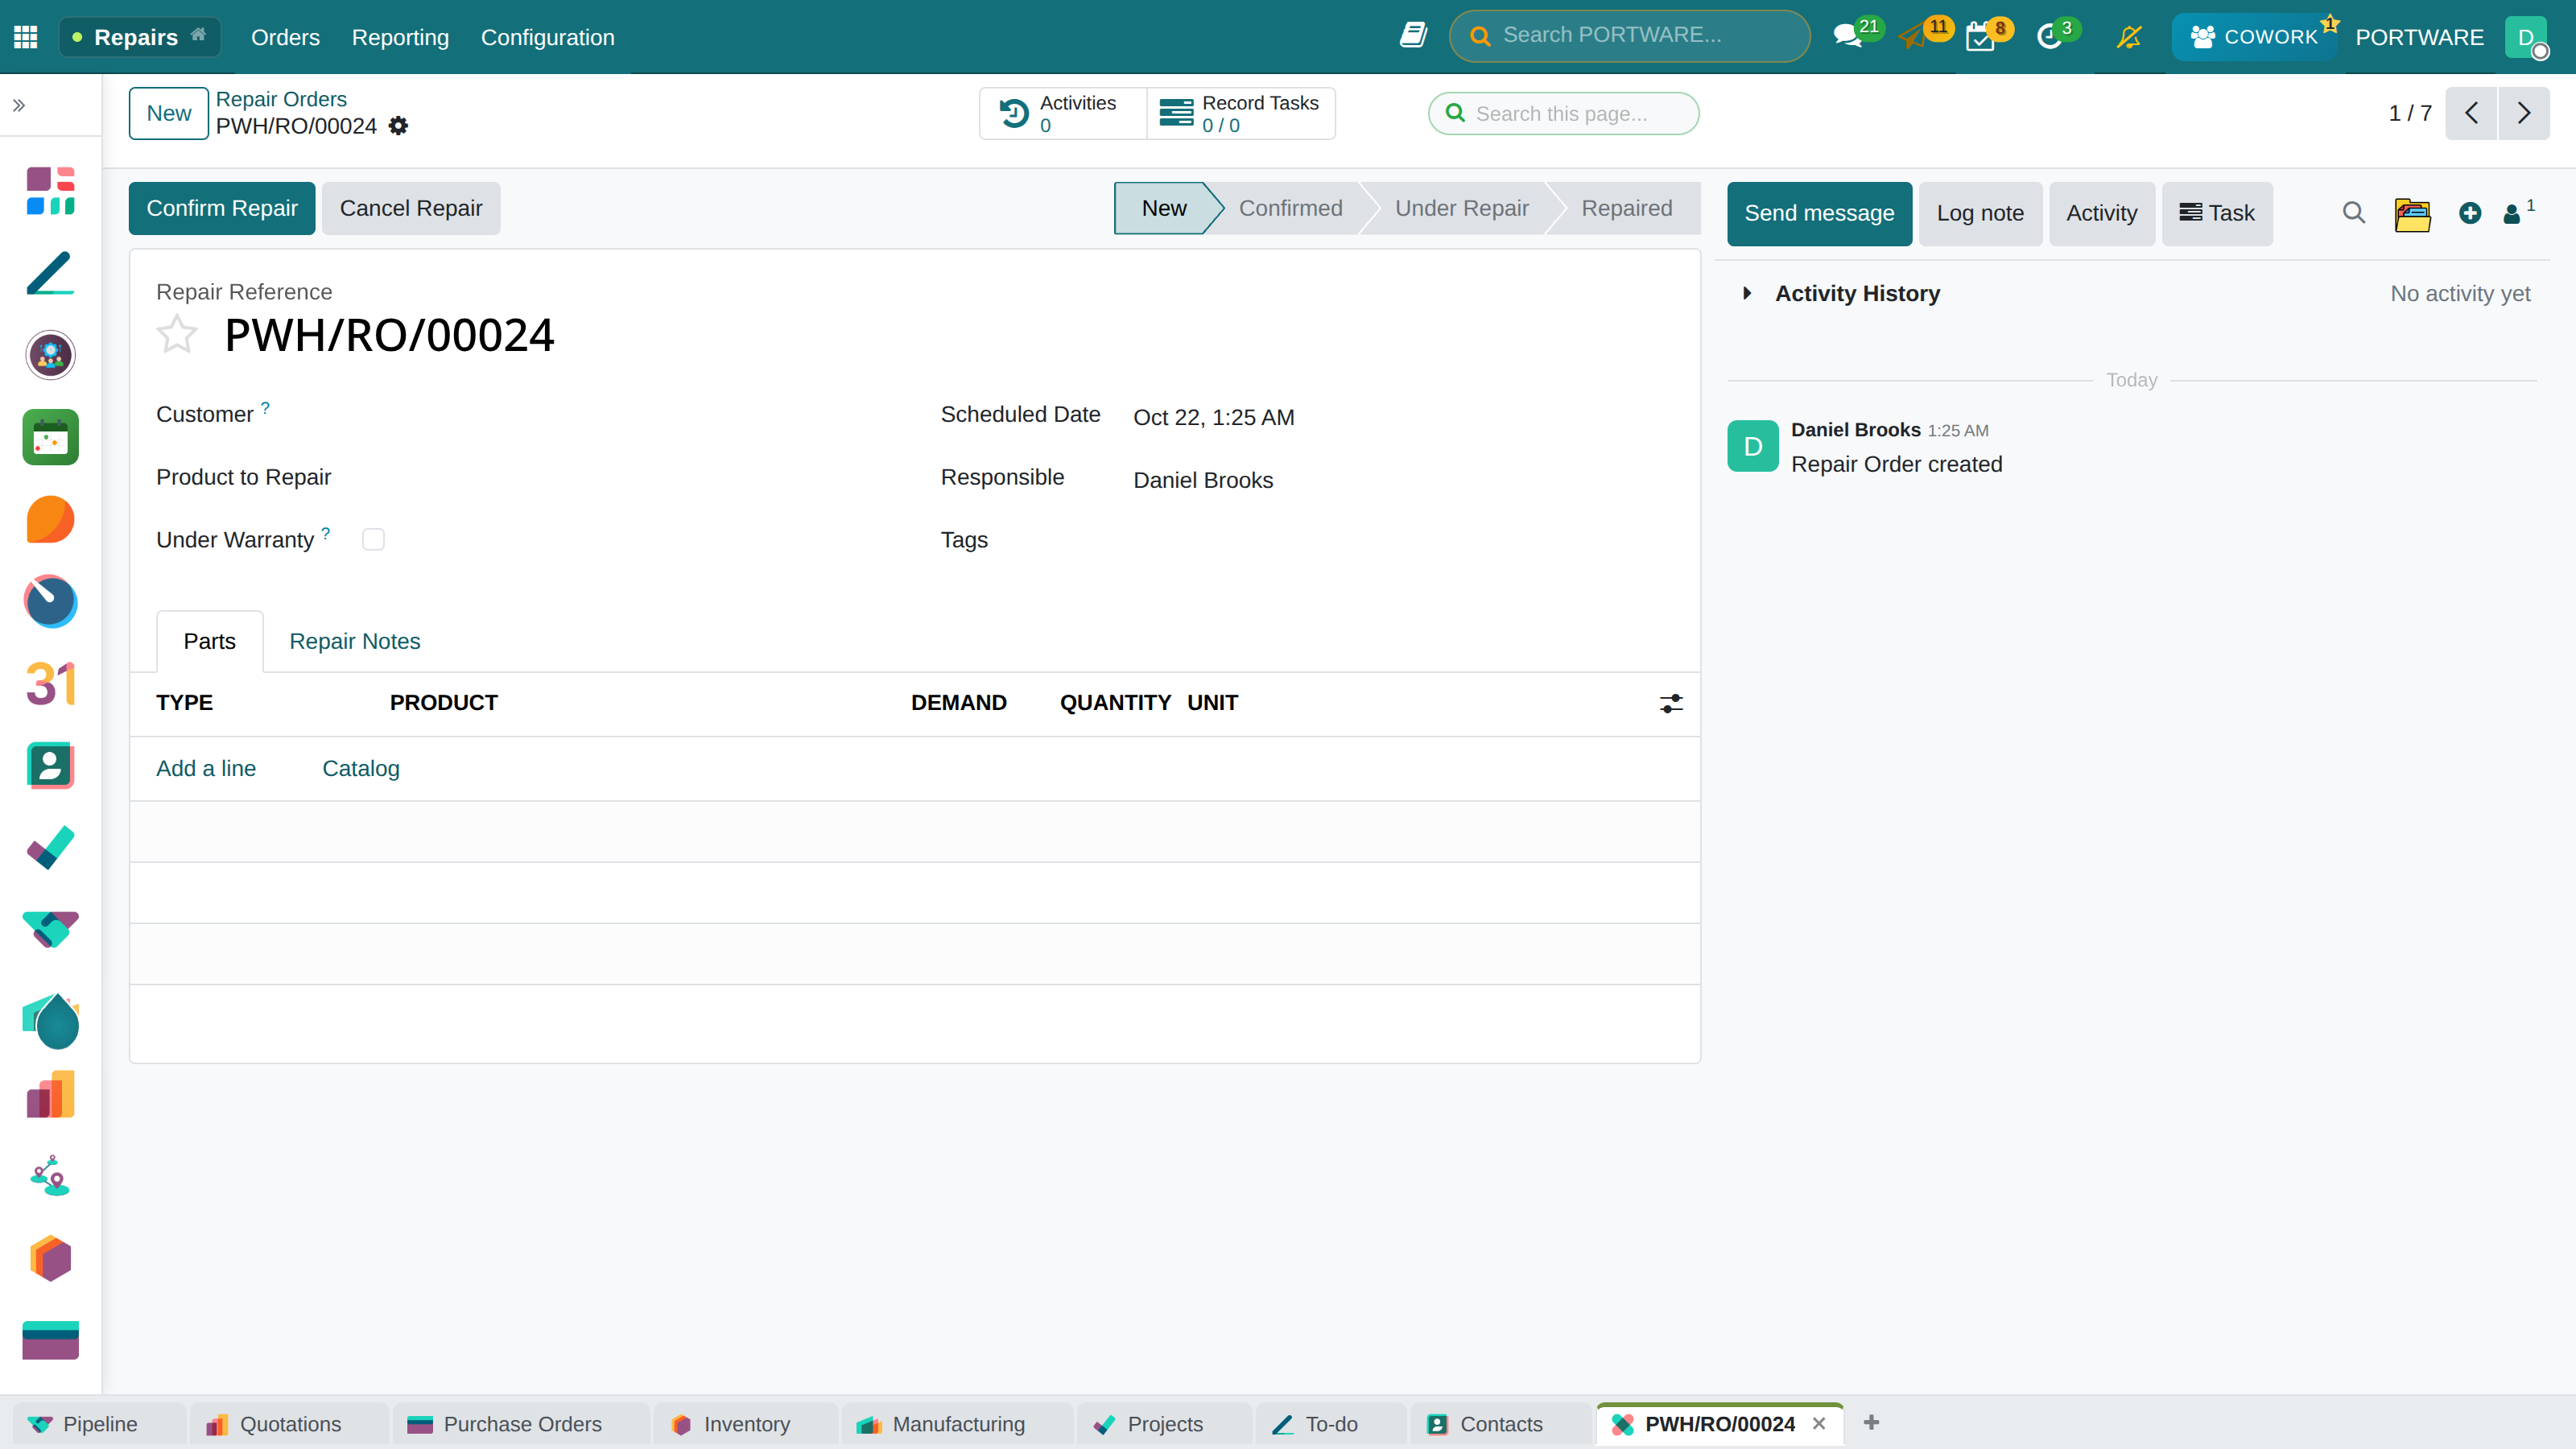Open the Contacts sidebar icon
This screenshot has width=2576, height=1449.
pyautogui.click(x=51, y=766)
